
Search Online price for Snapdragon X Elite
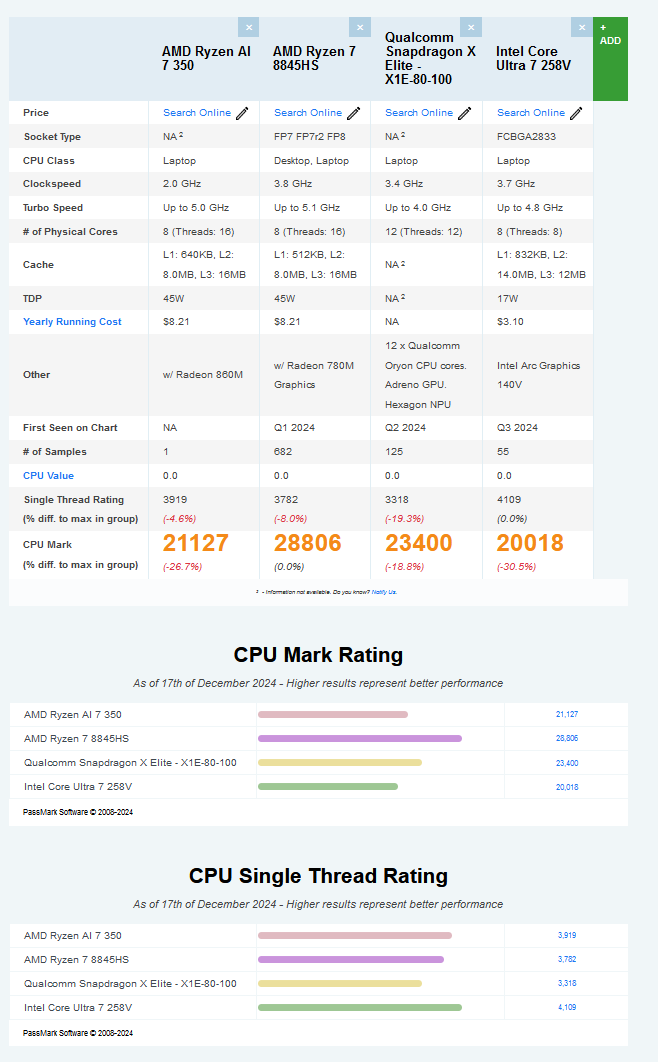point(419,112)
